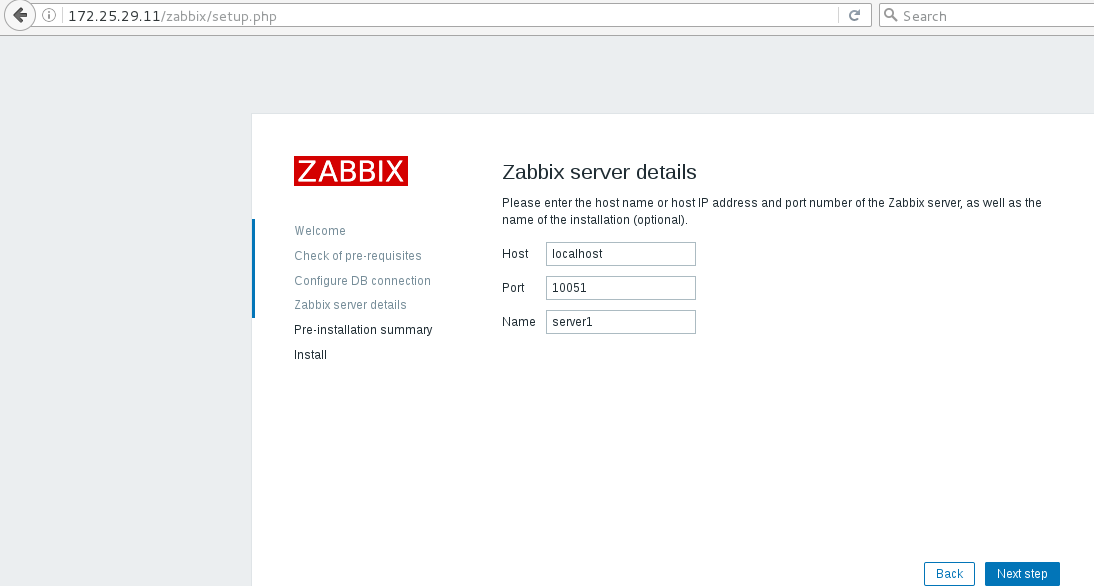
Task: Click the Host label
Action: 515,254
